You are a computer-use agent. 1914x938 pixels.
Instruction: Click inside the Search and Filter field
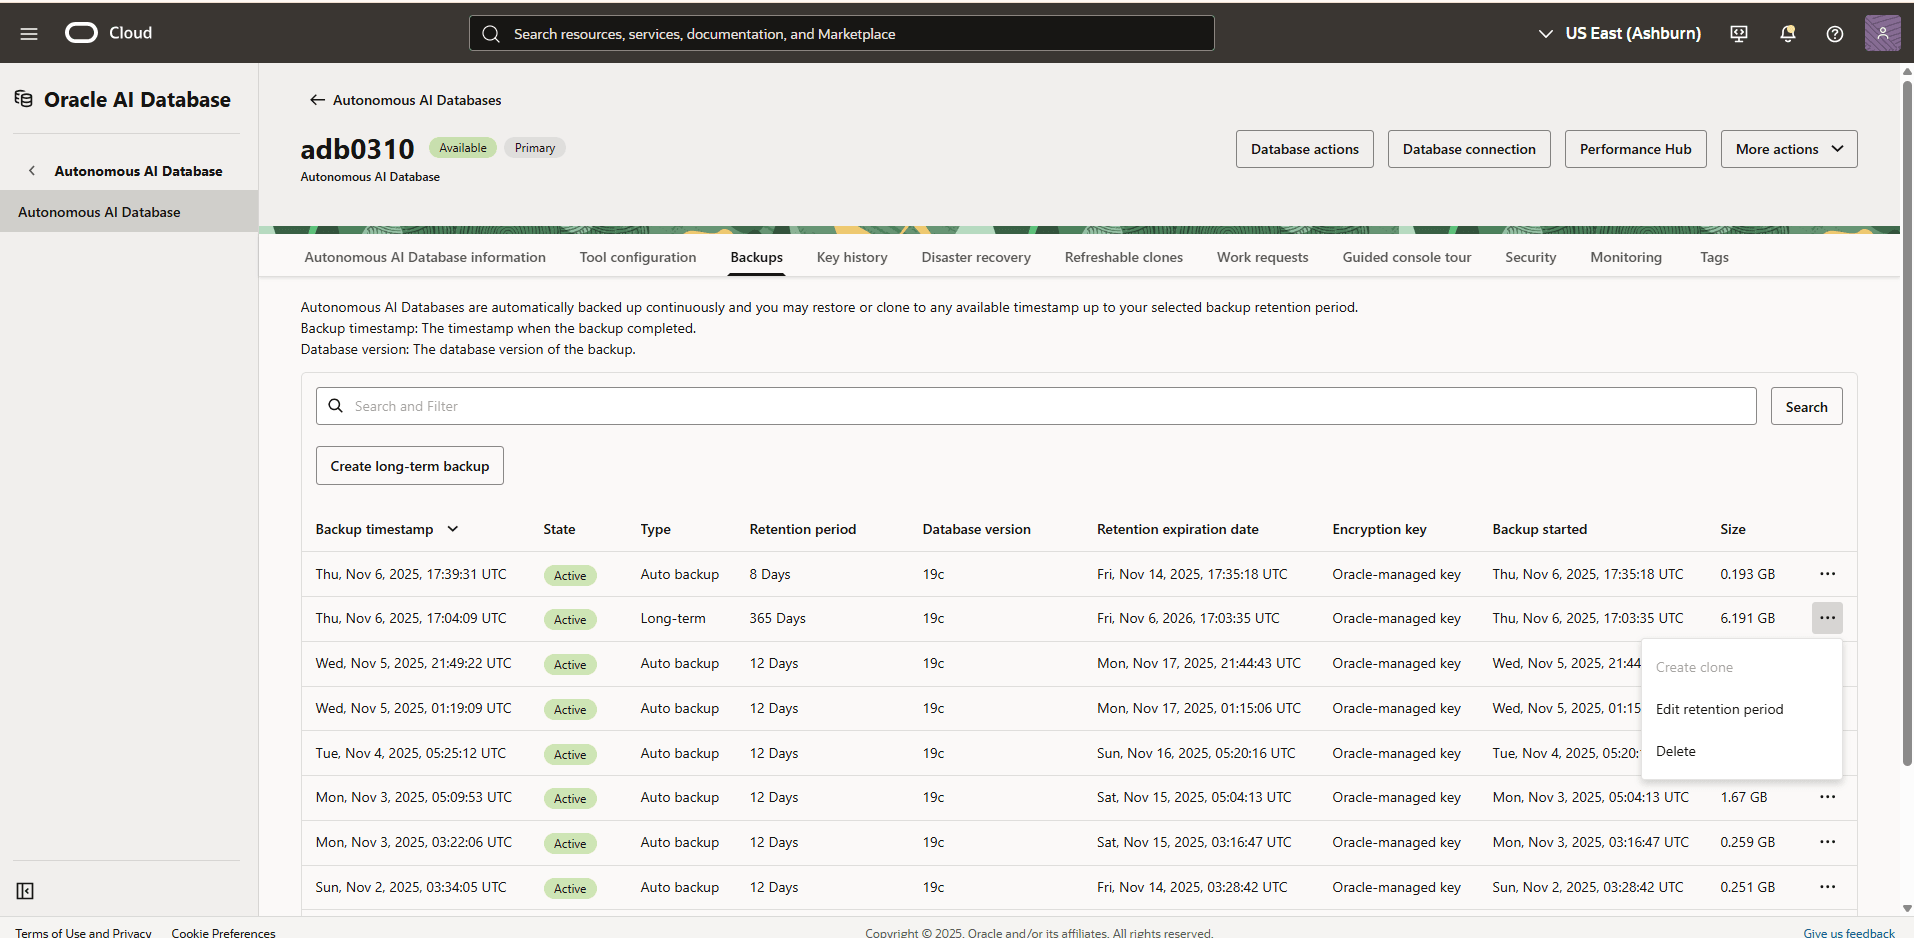700,405
